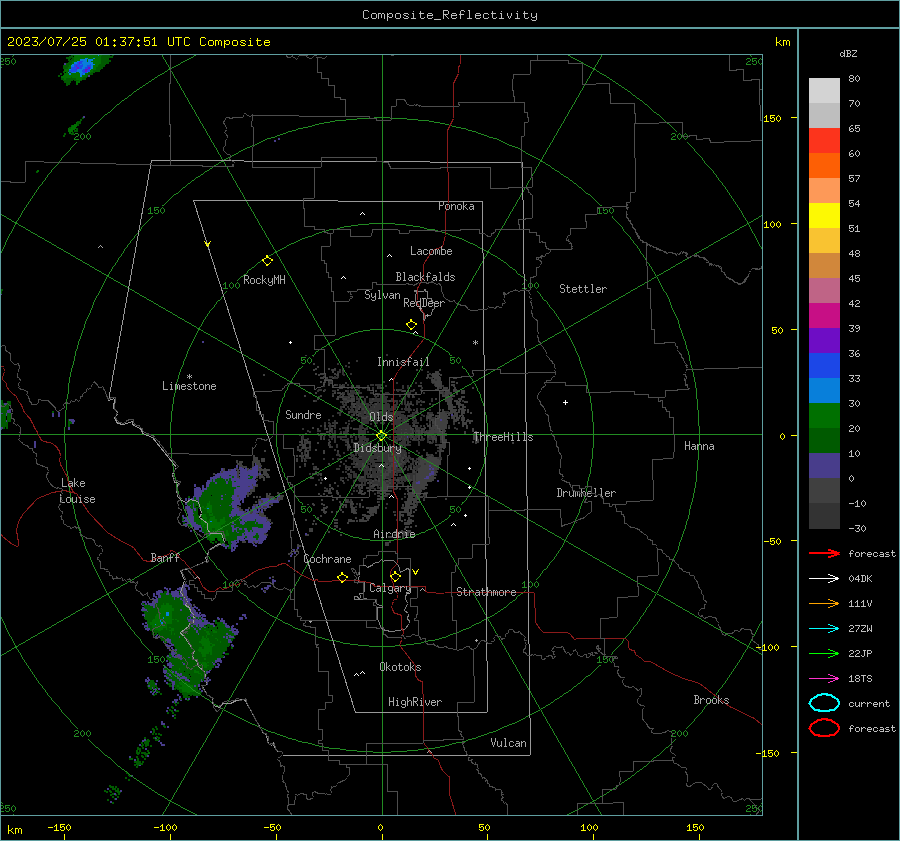Viewport: 900px width, 841px height.
Task: Click the Olds town label
Action: [x=381, y=417]
